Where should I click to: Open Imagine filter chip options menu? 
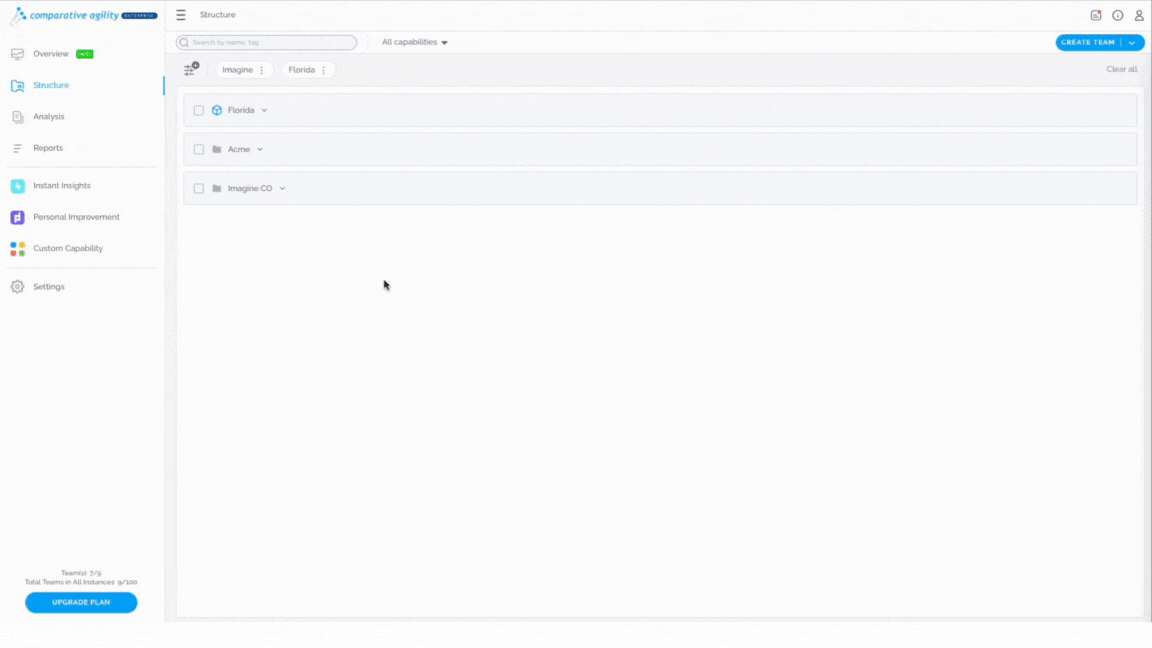point(262,70)
